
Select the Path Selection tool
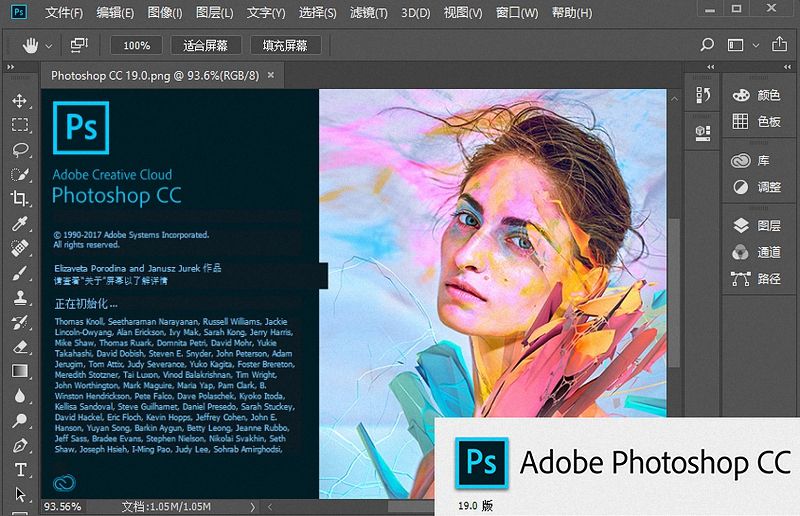coord(20,494)
